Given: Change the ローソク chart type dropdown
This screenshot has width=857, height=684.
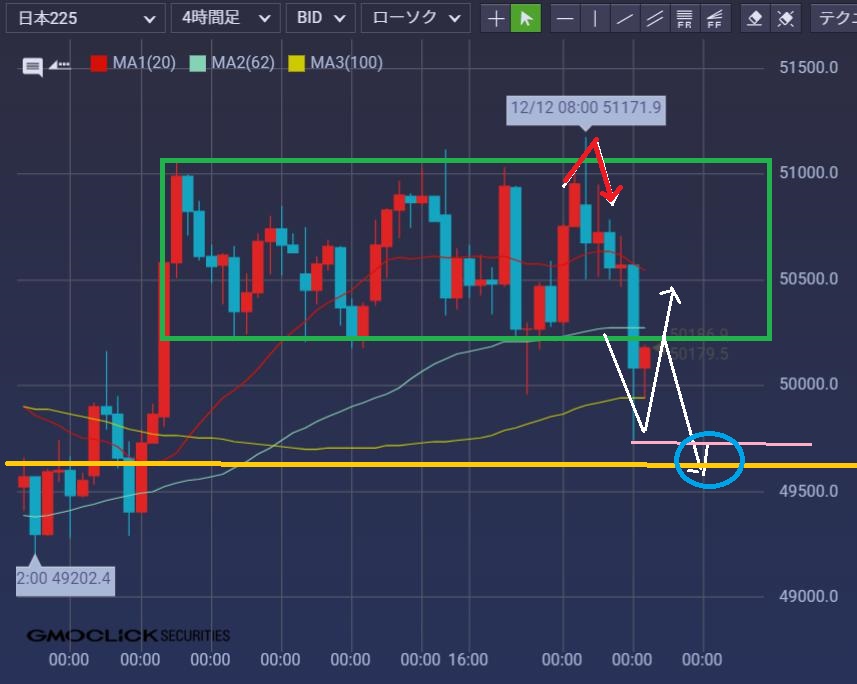Looking at the screenshot, I should click(415, 18).
